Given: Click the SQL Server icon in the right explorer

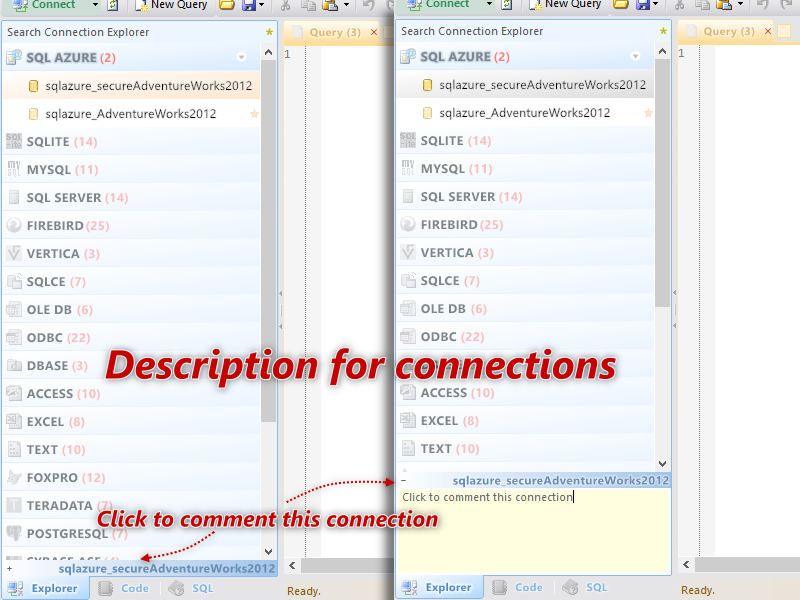Looking at the screenshot, I should point(408,196).
